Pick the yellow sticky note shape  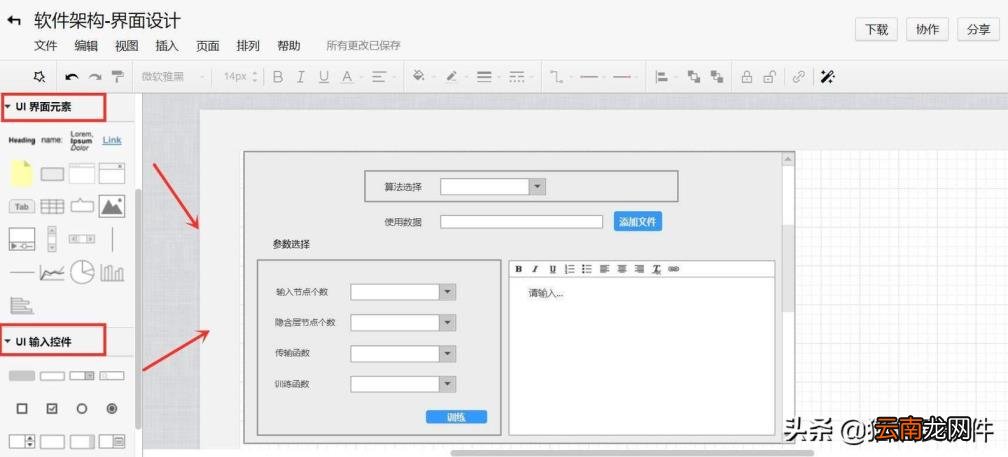(x=21, y=174)
